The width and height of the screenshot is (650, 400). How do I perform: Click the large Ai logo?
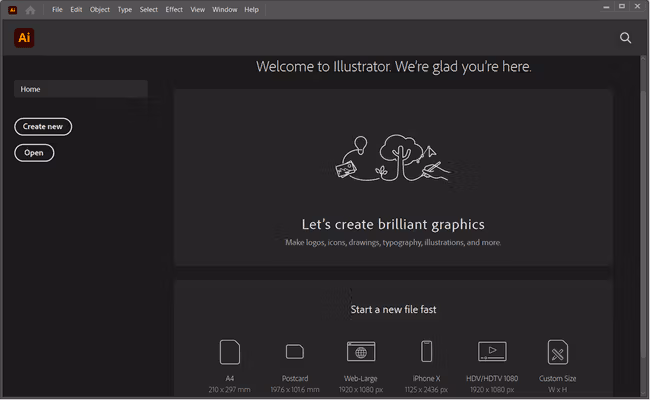(24, 38)
